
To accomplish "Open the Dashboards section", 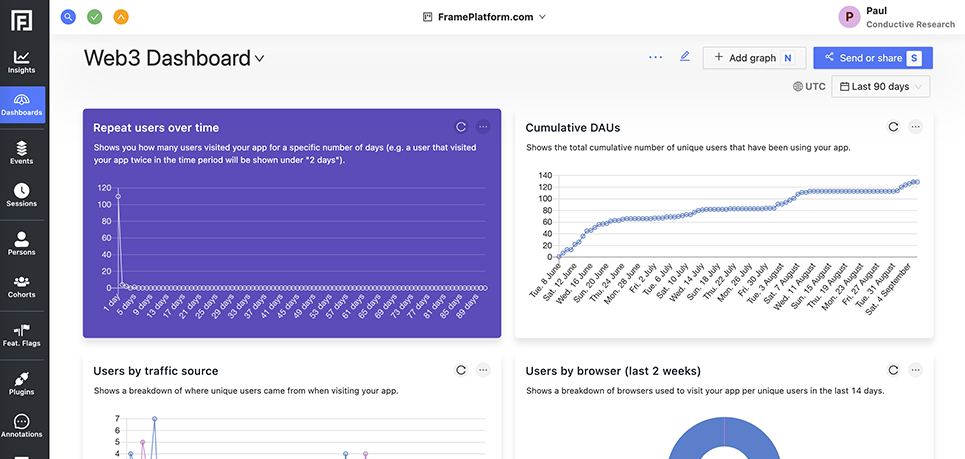I will coord(22,105).
